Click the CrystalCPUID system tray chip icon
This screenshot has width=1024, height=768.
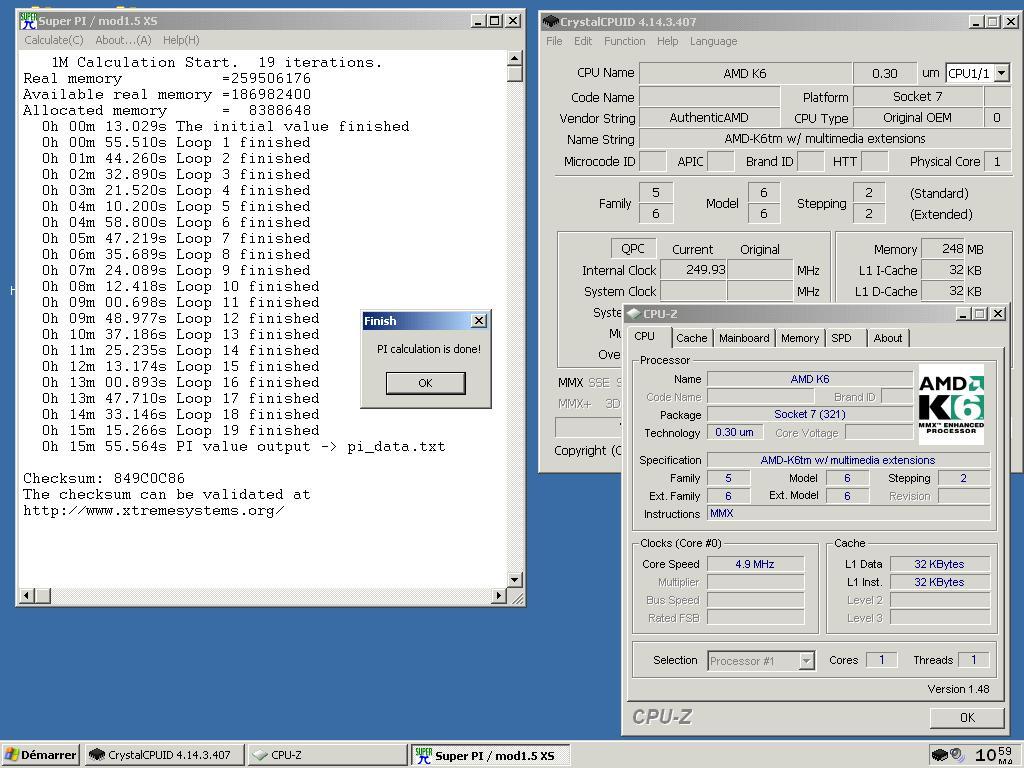[939, 755]
